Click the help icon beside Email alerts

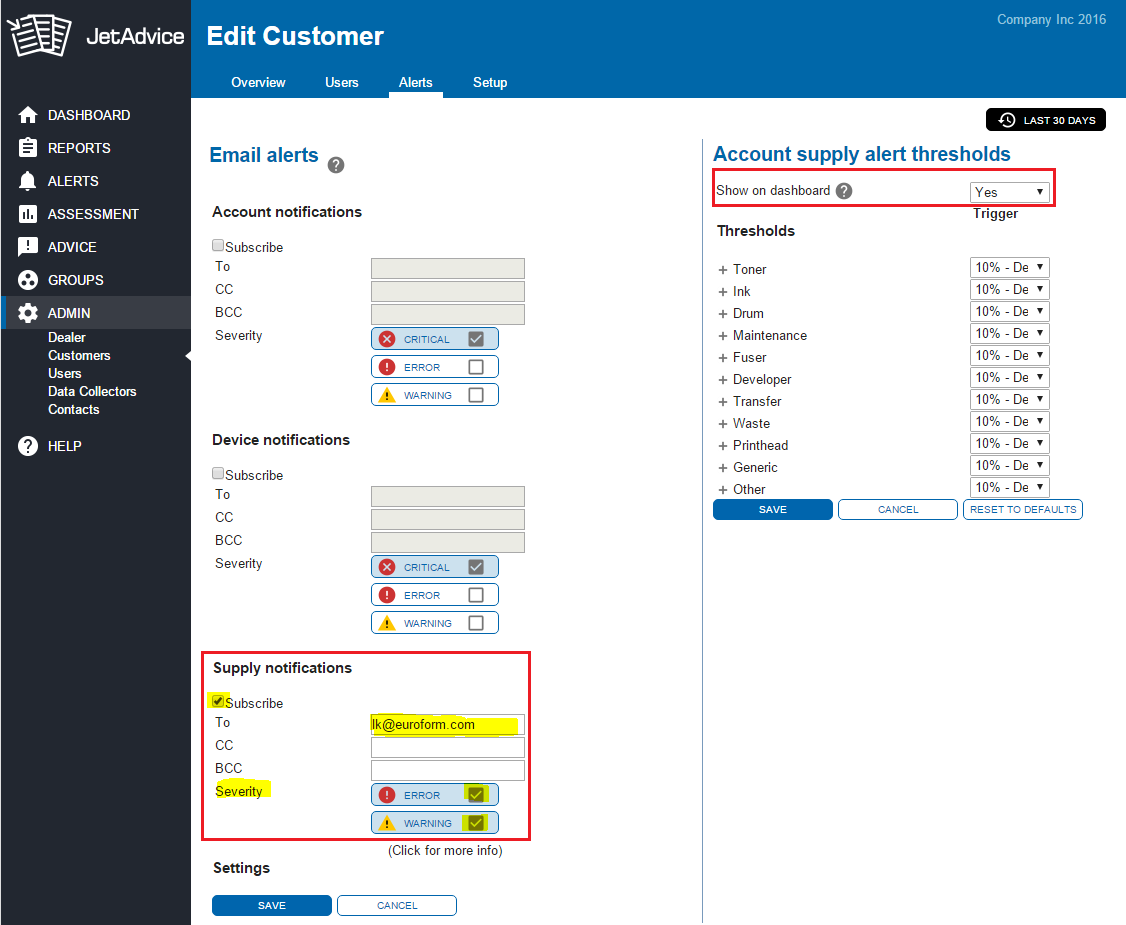click(x=336, y=165)
